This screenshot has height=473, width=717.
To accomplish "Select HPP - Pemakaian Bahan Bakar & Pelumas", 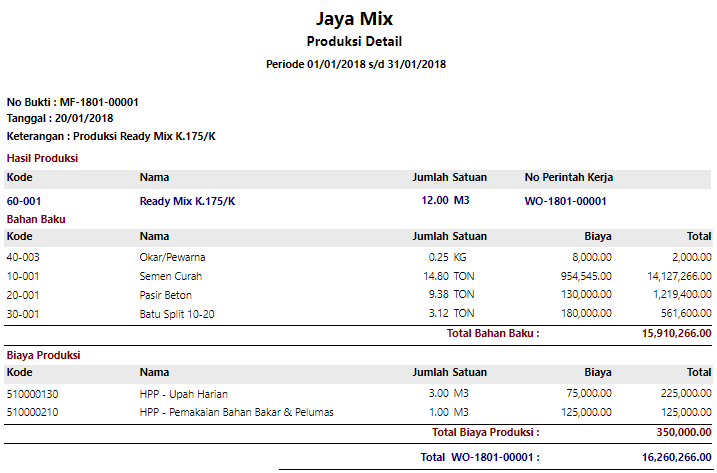I will [x=236, y=412].
